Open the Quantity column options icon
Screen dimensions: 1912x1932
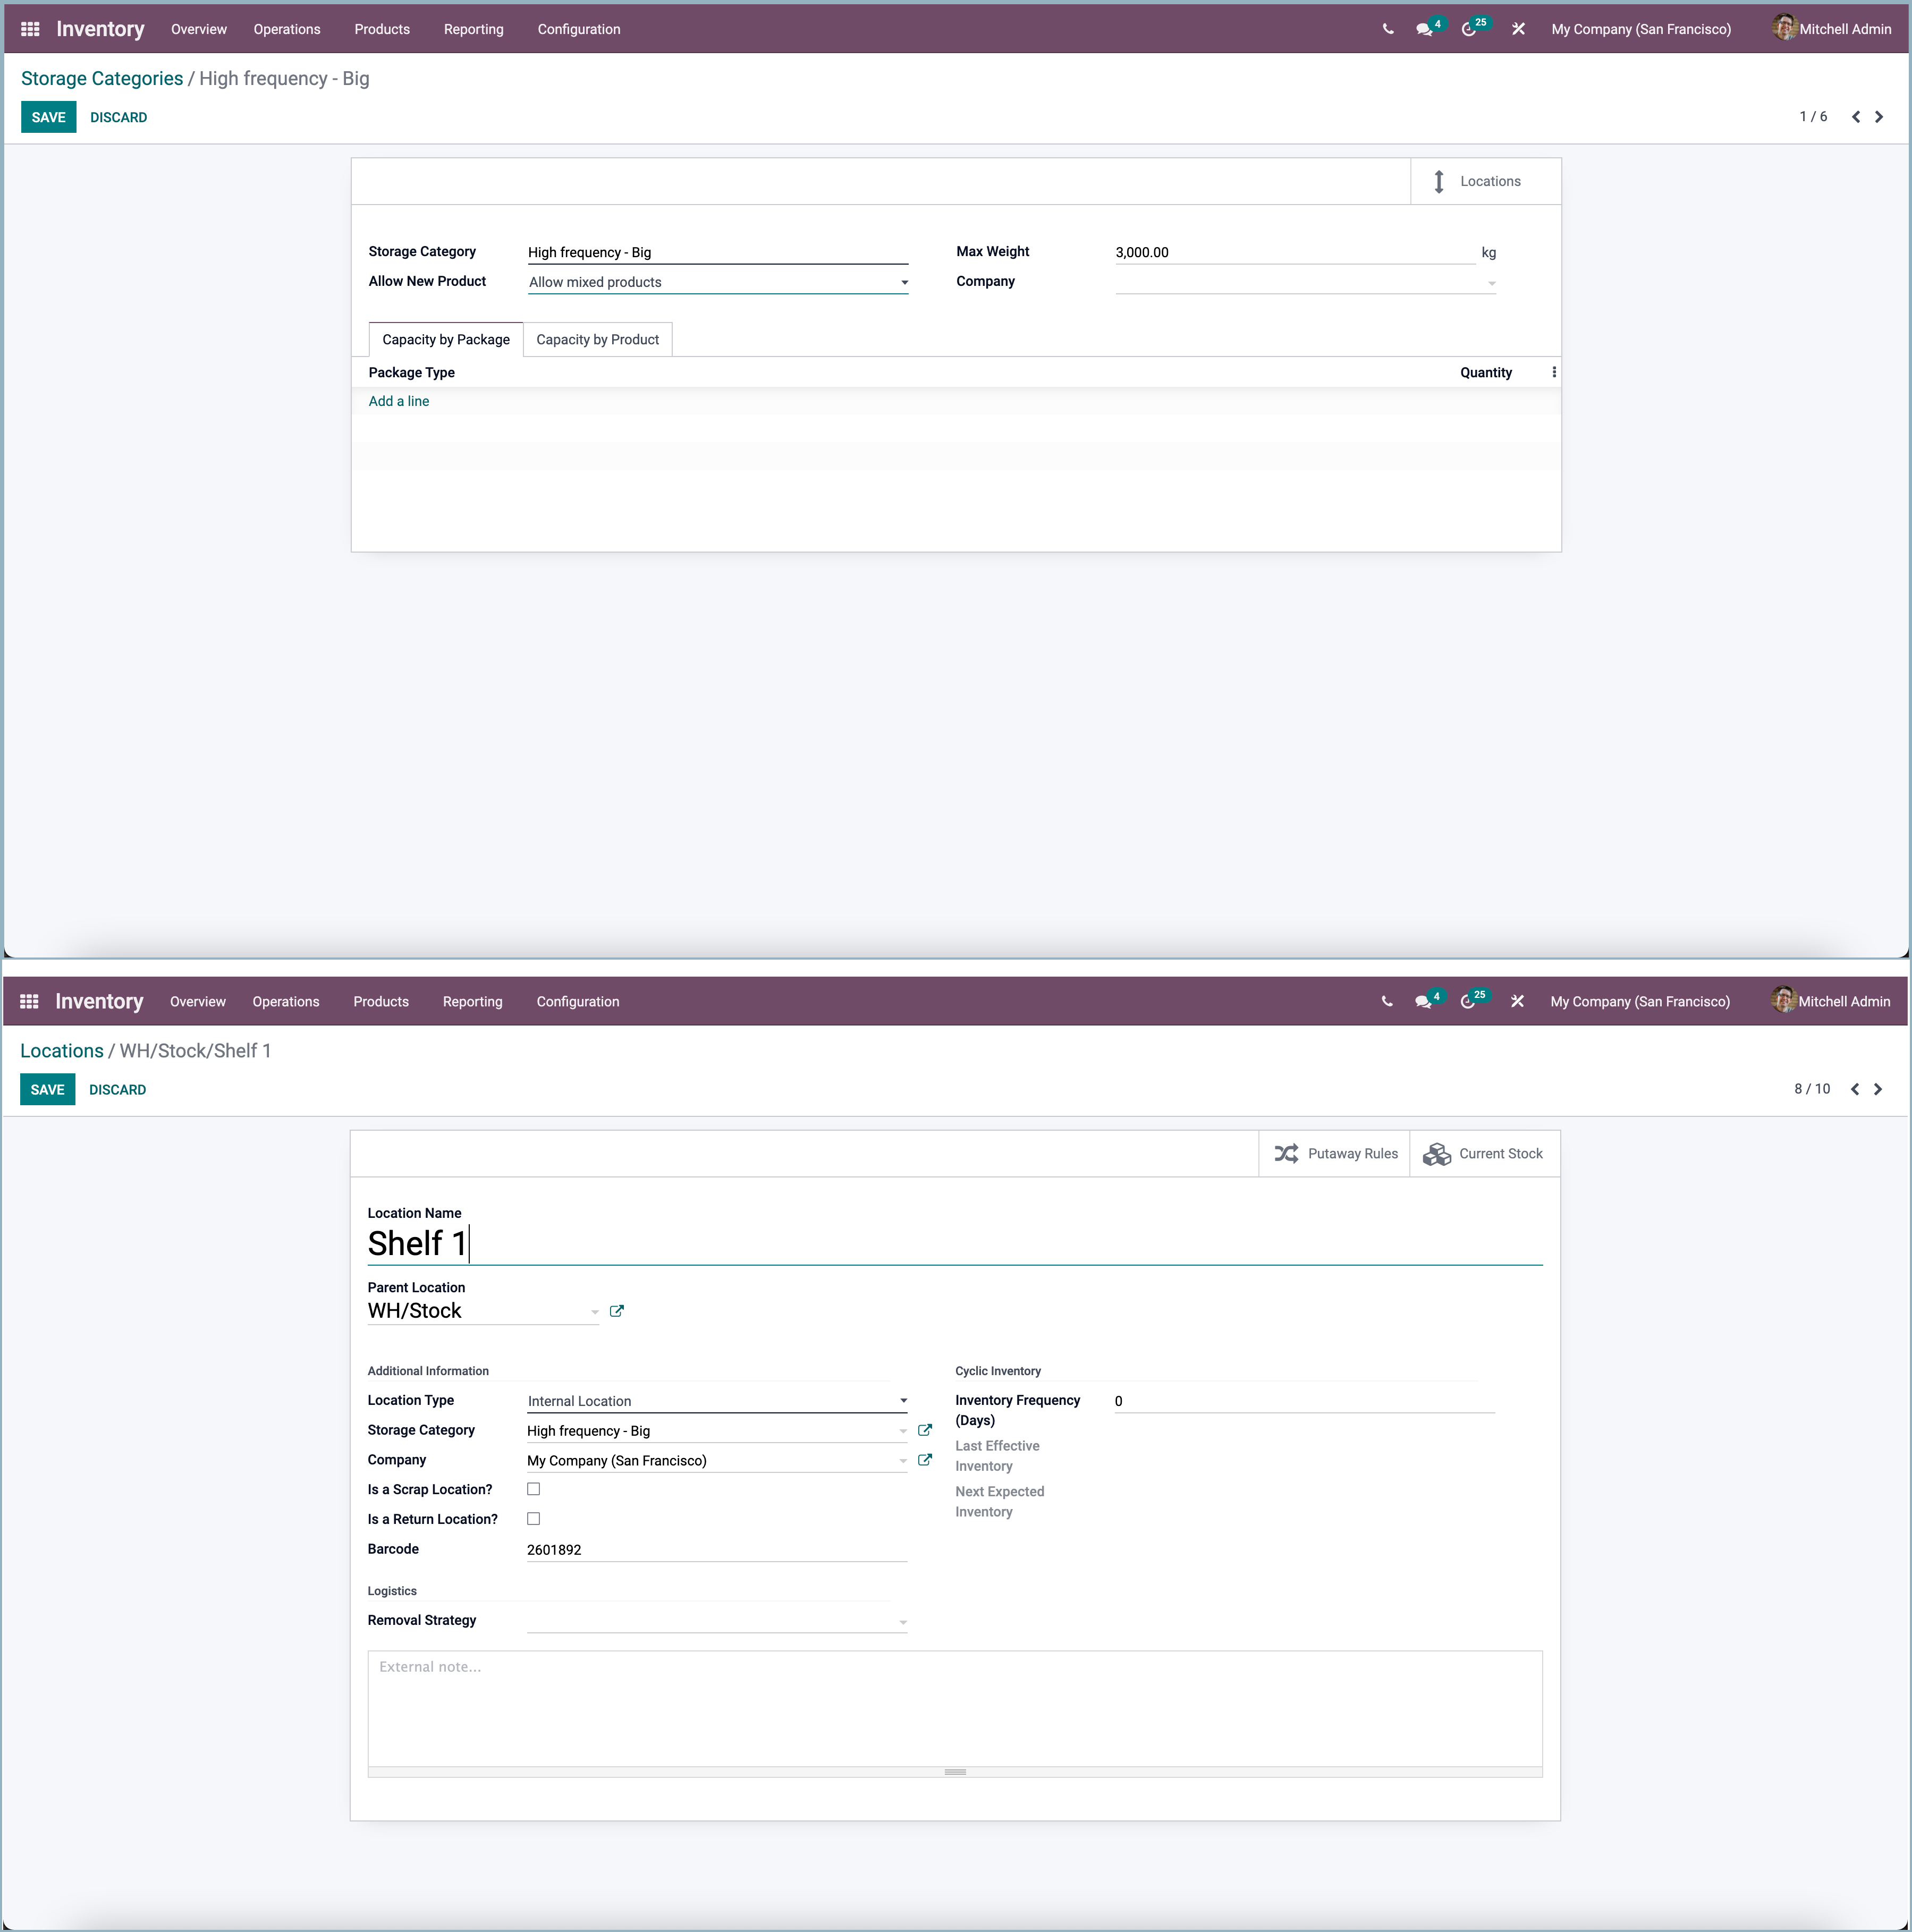click(1553, 371)
